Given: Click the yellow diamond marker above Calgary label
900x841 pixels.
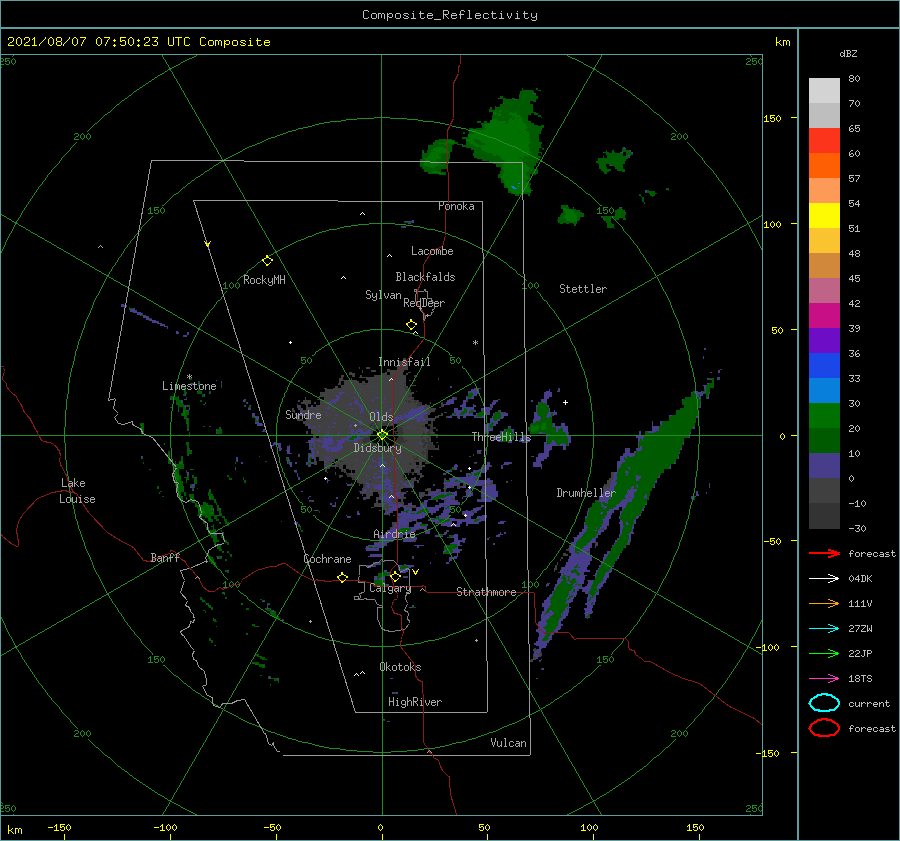Looking at the screenshot, I should tap(395, 576).
